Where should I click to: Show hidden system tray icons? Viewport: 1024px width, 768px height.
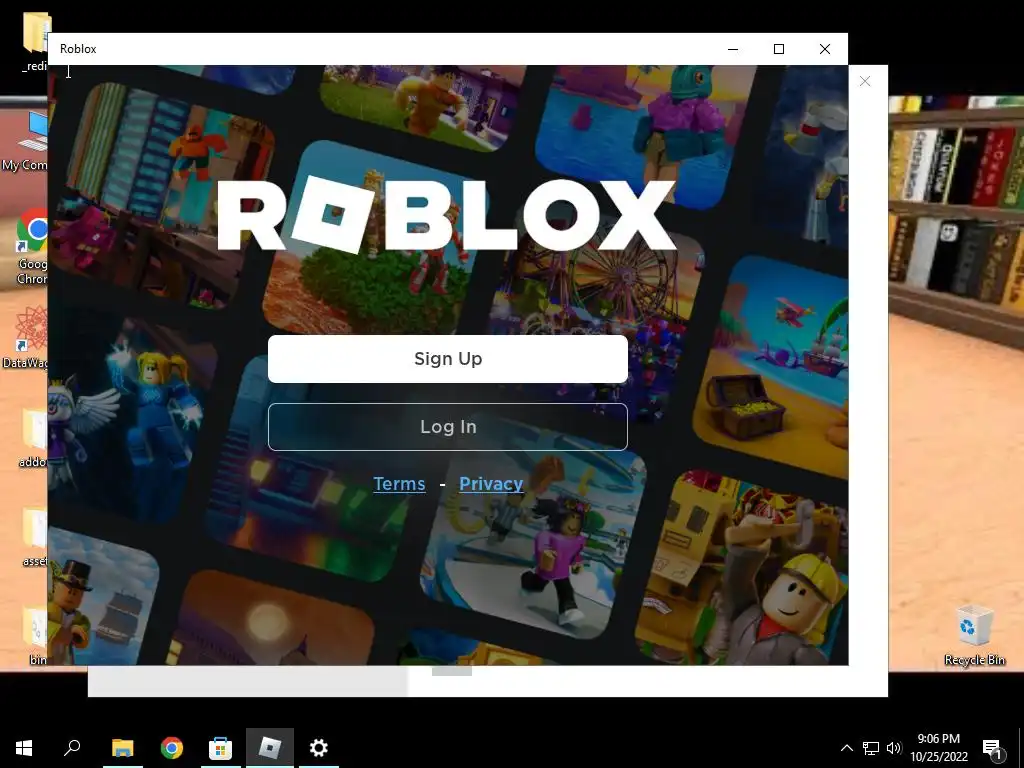(846, 748)
